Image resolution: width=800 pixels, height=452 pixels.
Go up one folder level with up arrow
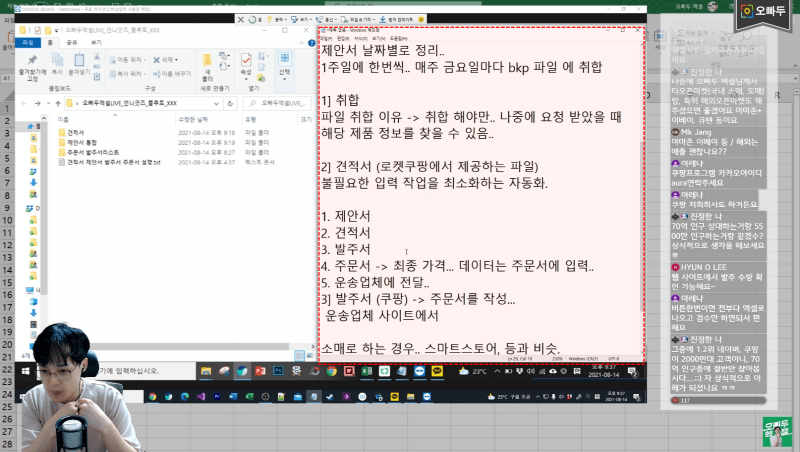[x=58, y=104]
